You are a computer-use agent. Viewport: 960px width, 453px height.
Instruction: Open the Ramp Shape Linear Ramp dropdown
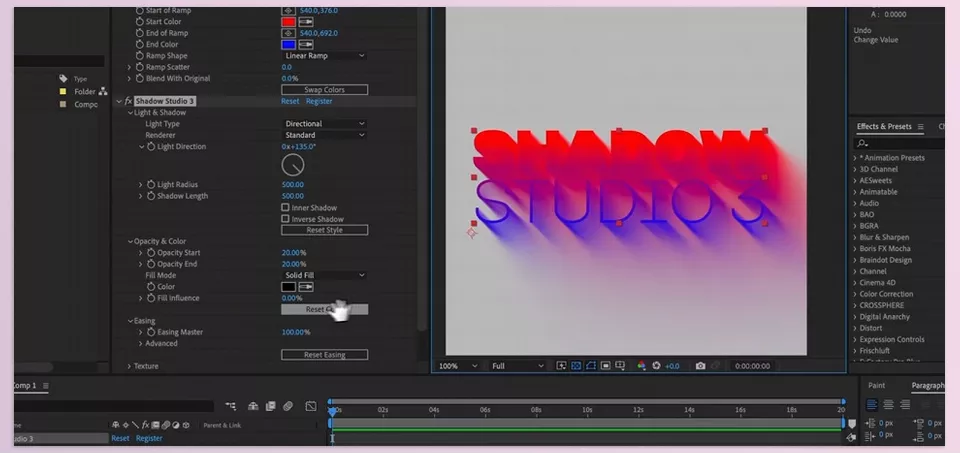tap(324, 56)
